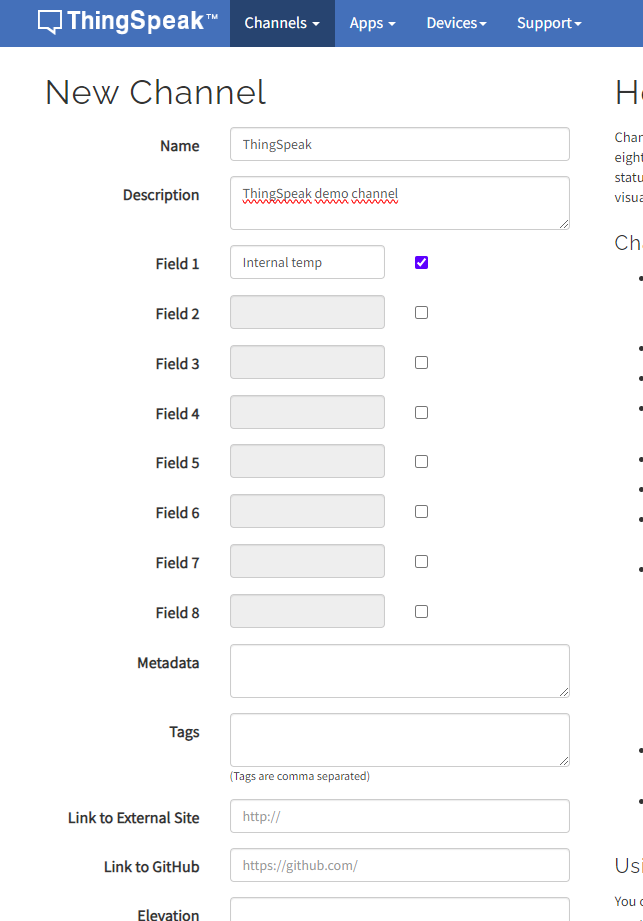Click the Field 2 text box

(x=307, y=312)
